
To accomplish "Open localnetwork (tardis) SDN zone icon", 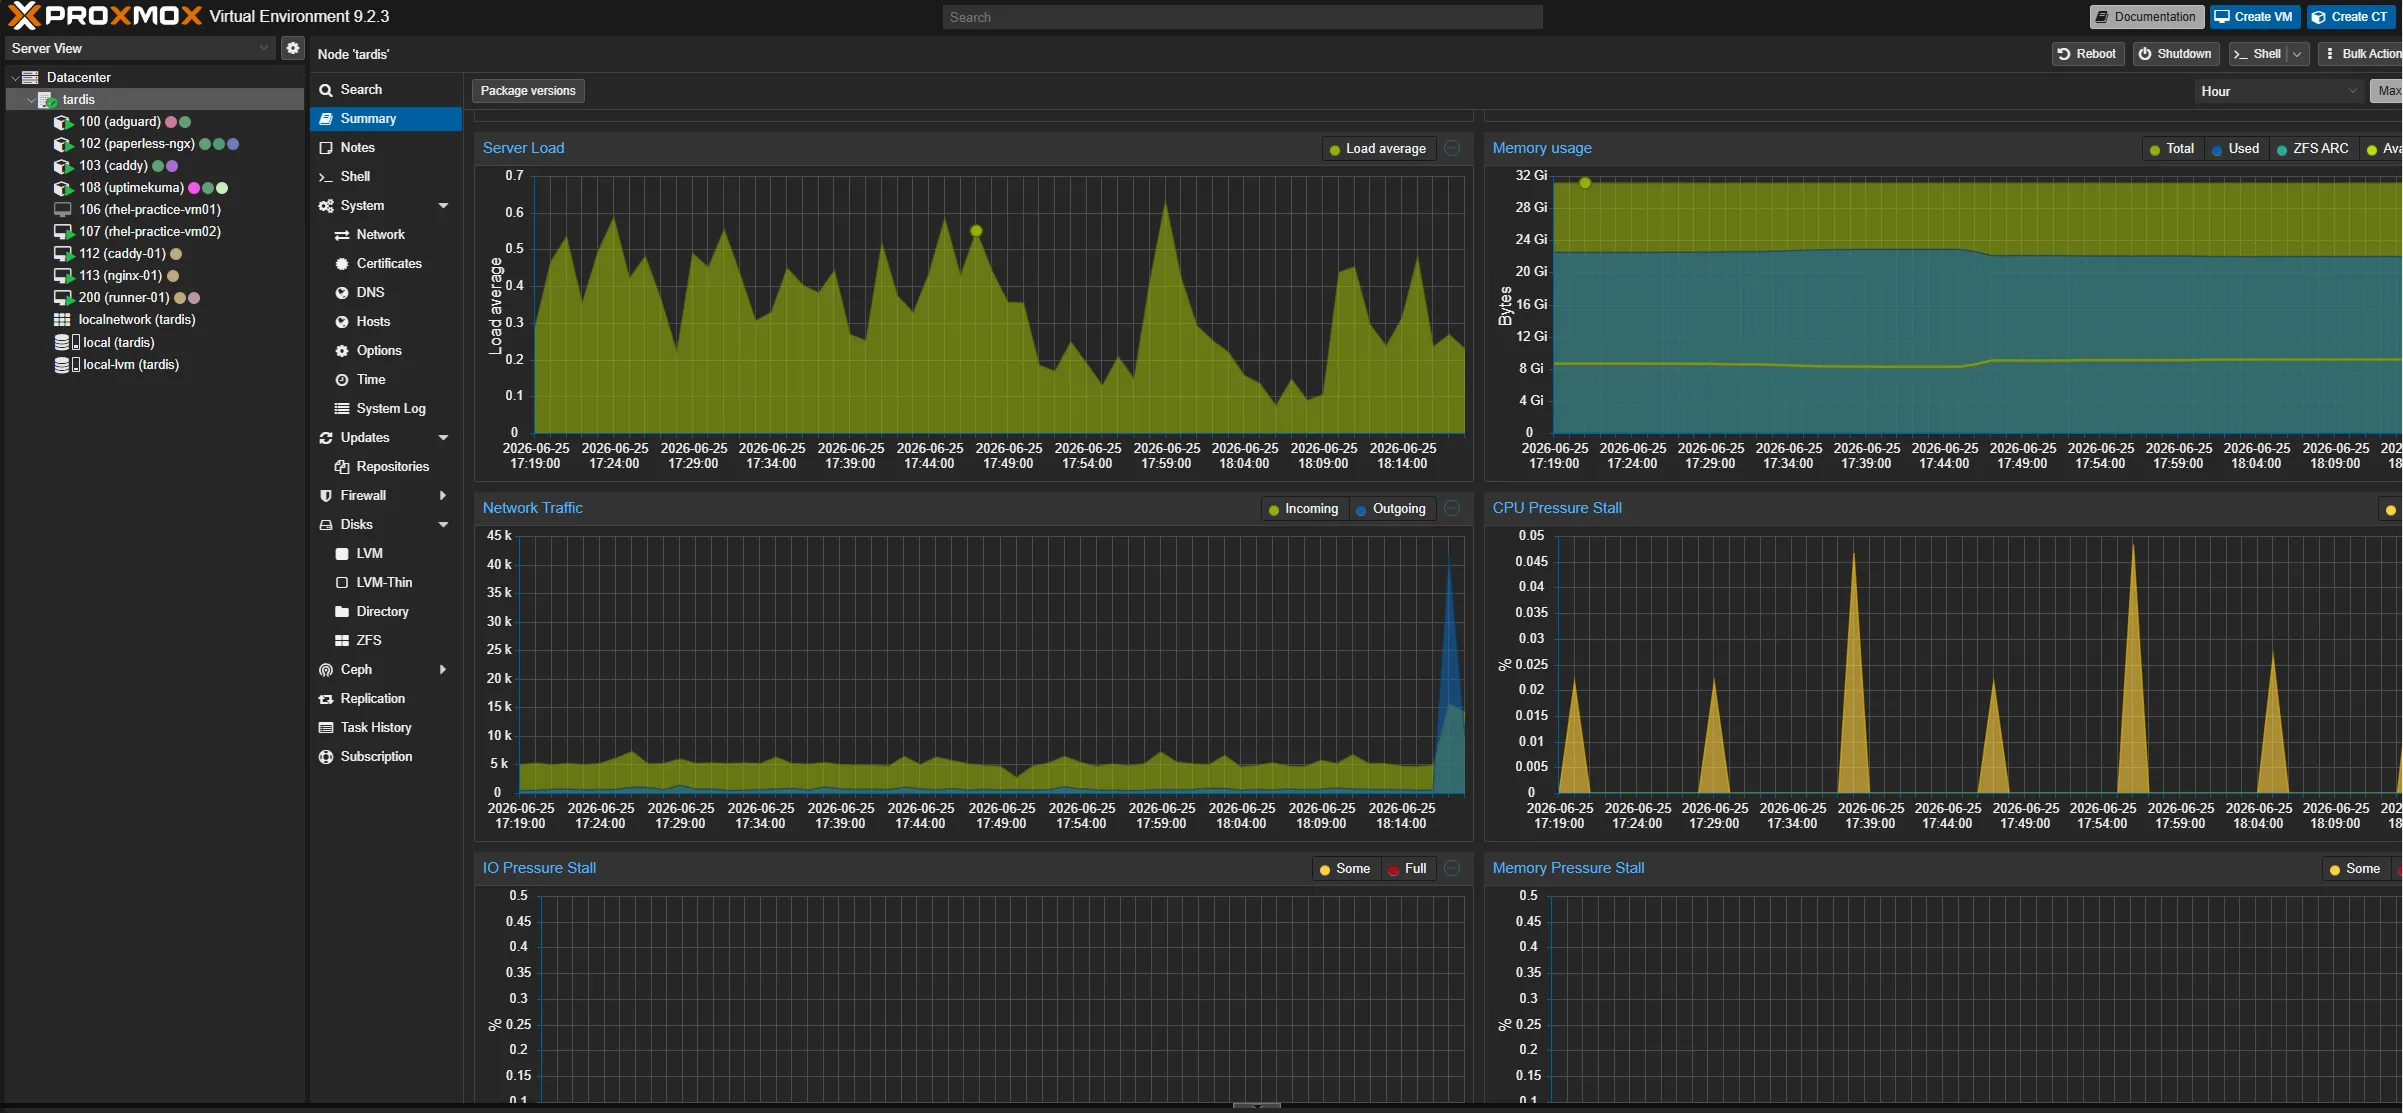I will [62, 320].
